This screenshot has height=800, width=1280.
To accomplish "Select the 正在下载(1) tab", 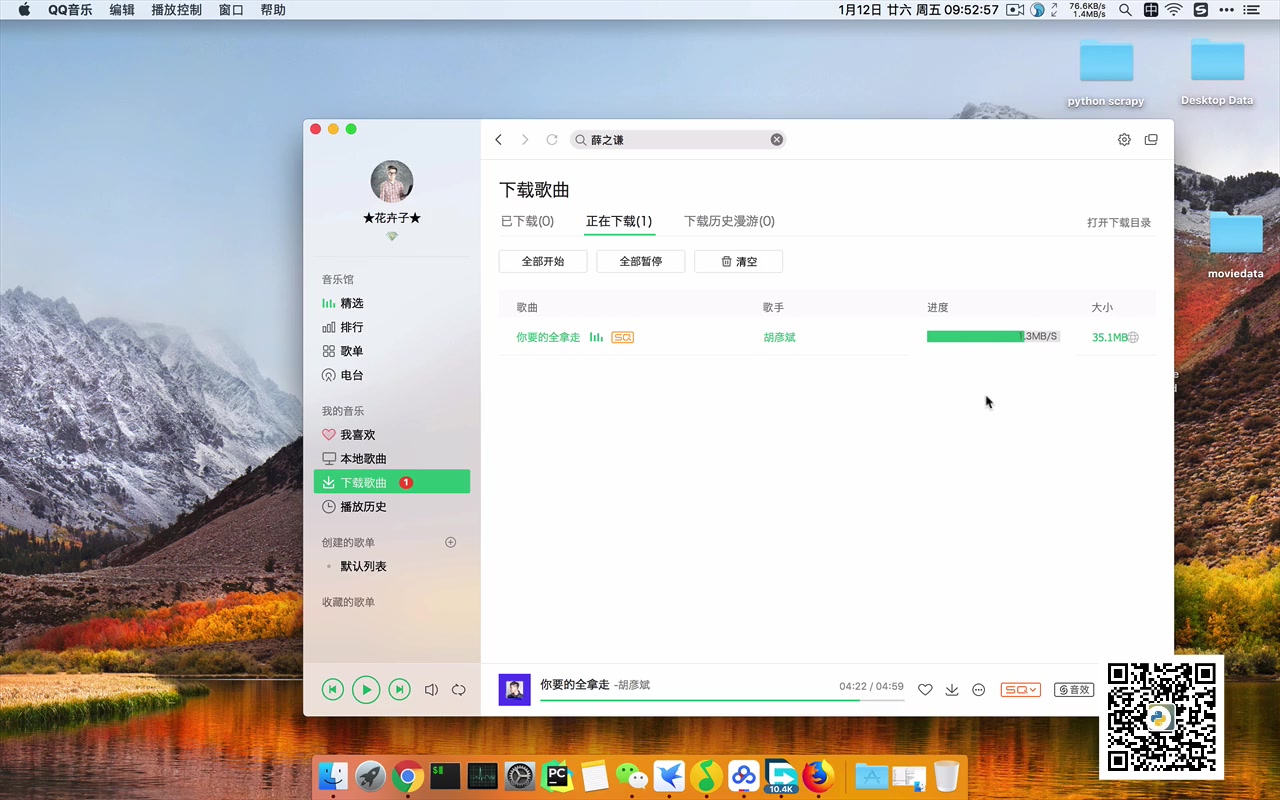I will 619,221.
